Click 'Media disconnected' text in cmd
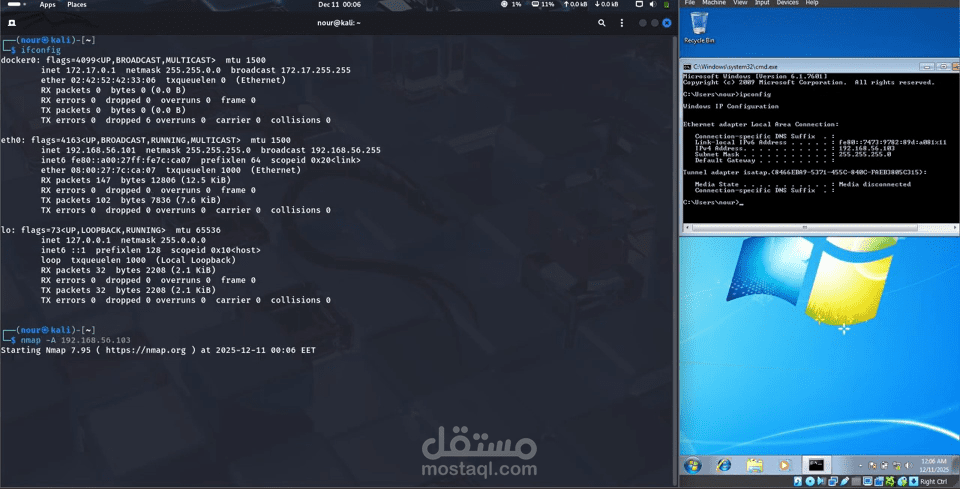Viewport: 960px width, 489px height. [874, 184]
